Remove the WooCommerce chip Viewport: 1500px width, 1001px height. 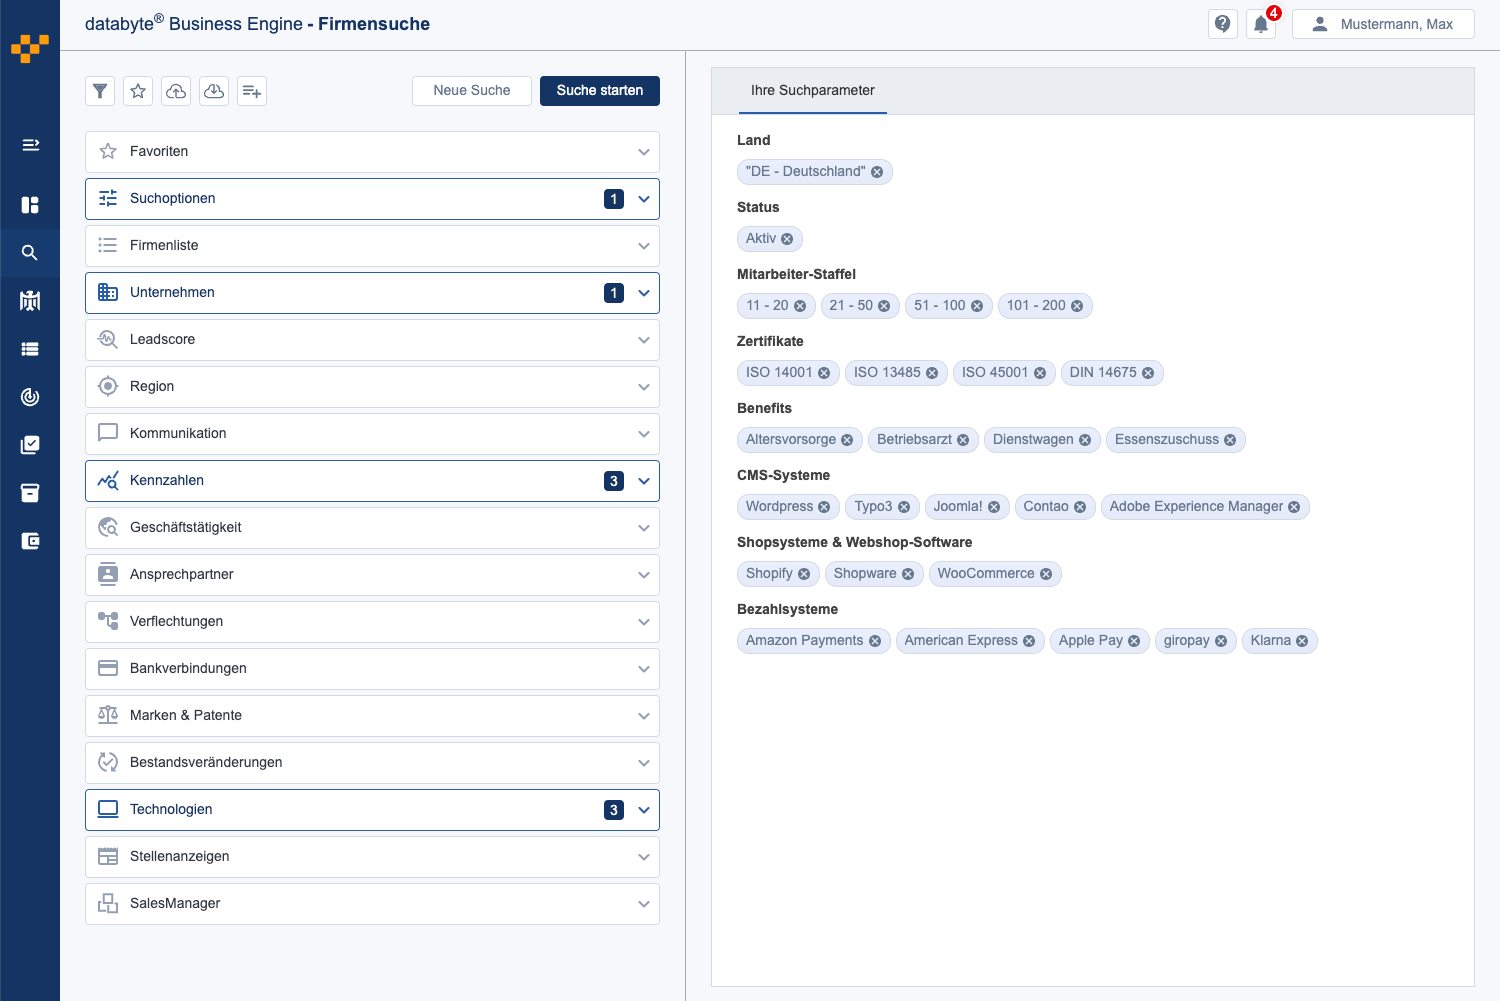1046,574
